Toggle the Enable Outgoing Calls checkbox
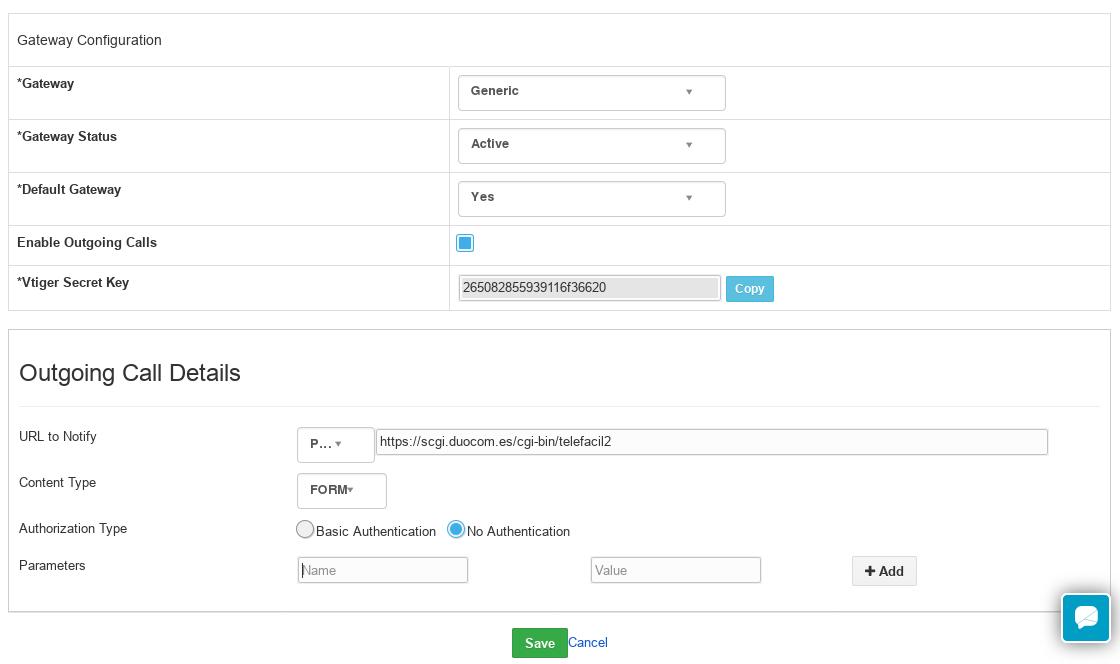1120x664 pixels. 465,243
